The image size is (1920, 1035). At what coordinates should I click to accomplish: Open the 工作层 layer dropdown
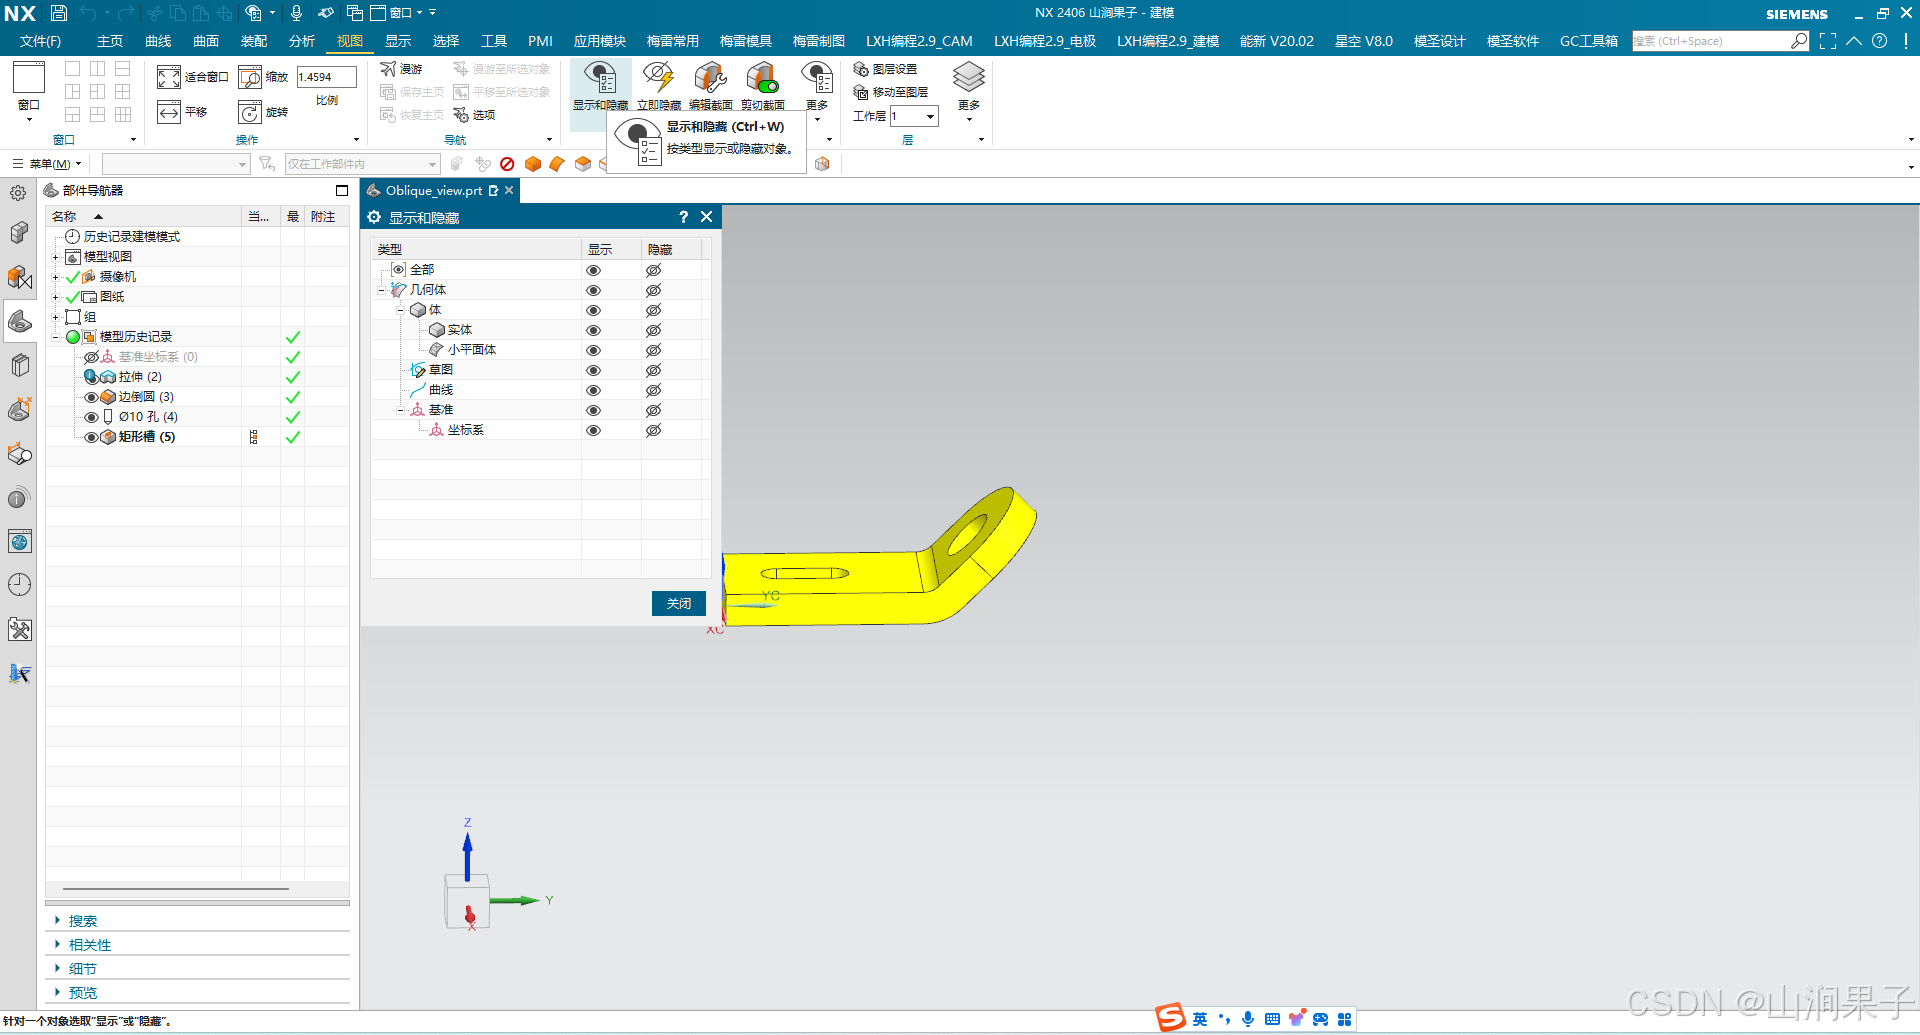click(930, 116)
